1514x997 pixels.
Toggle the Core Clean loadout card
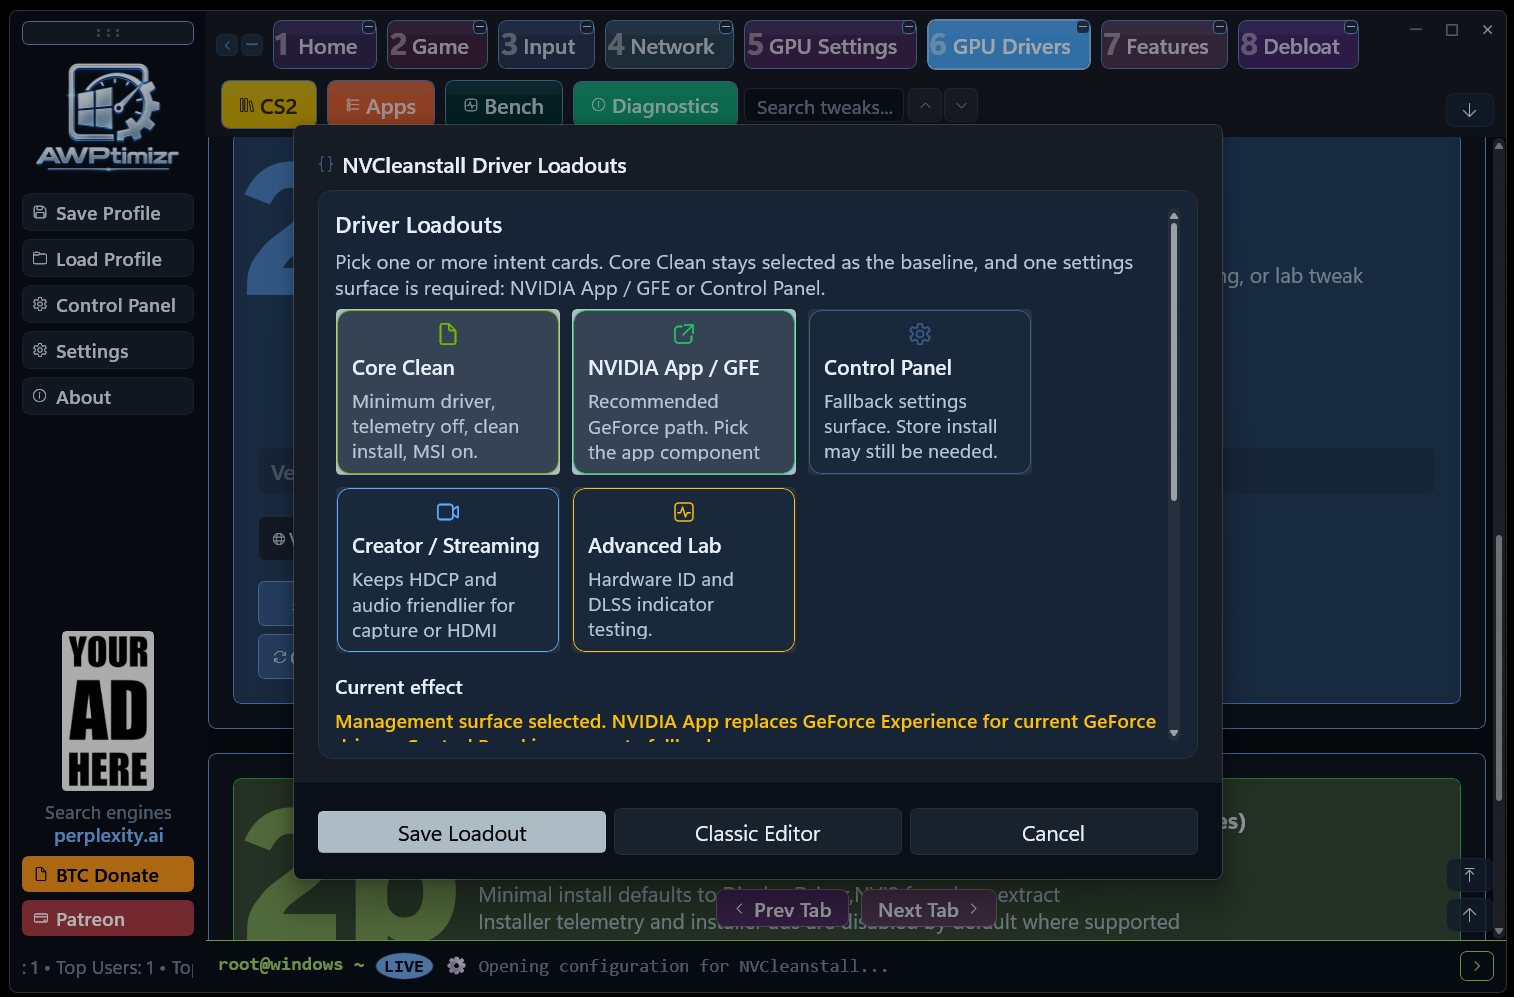(448, 392)
